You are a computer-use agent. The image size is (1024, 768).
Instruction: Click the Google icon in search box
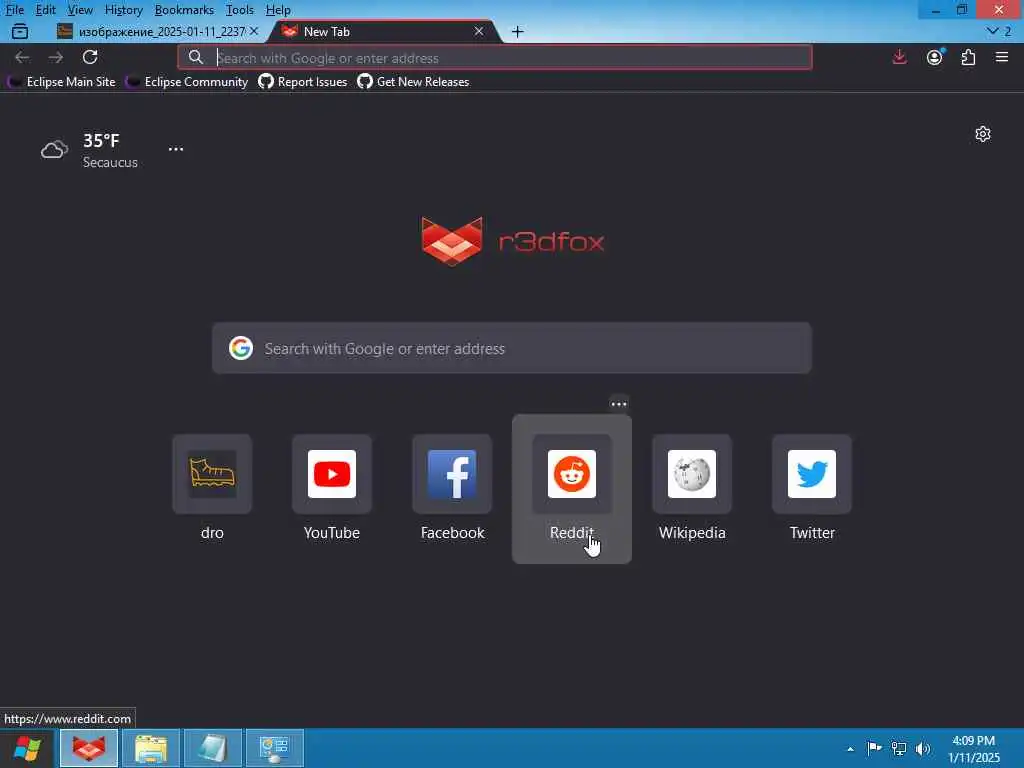[x=241, y=348]
